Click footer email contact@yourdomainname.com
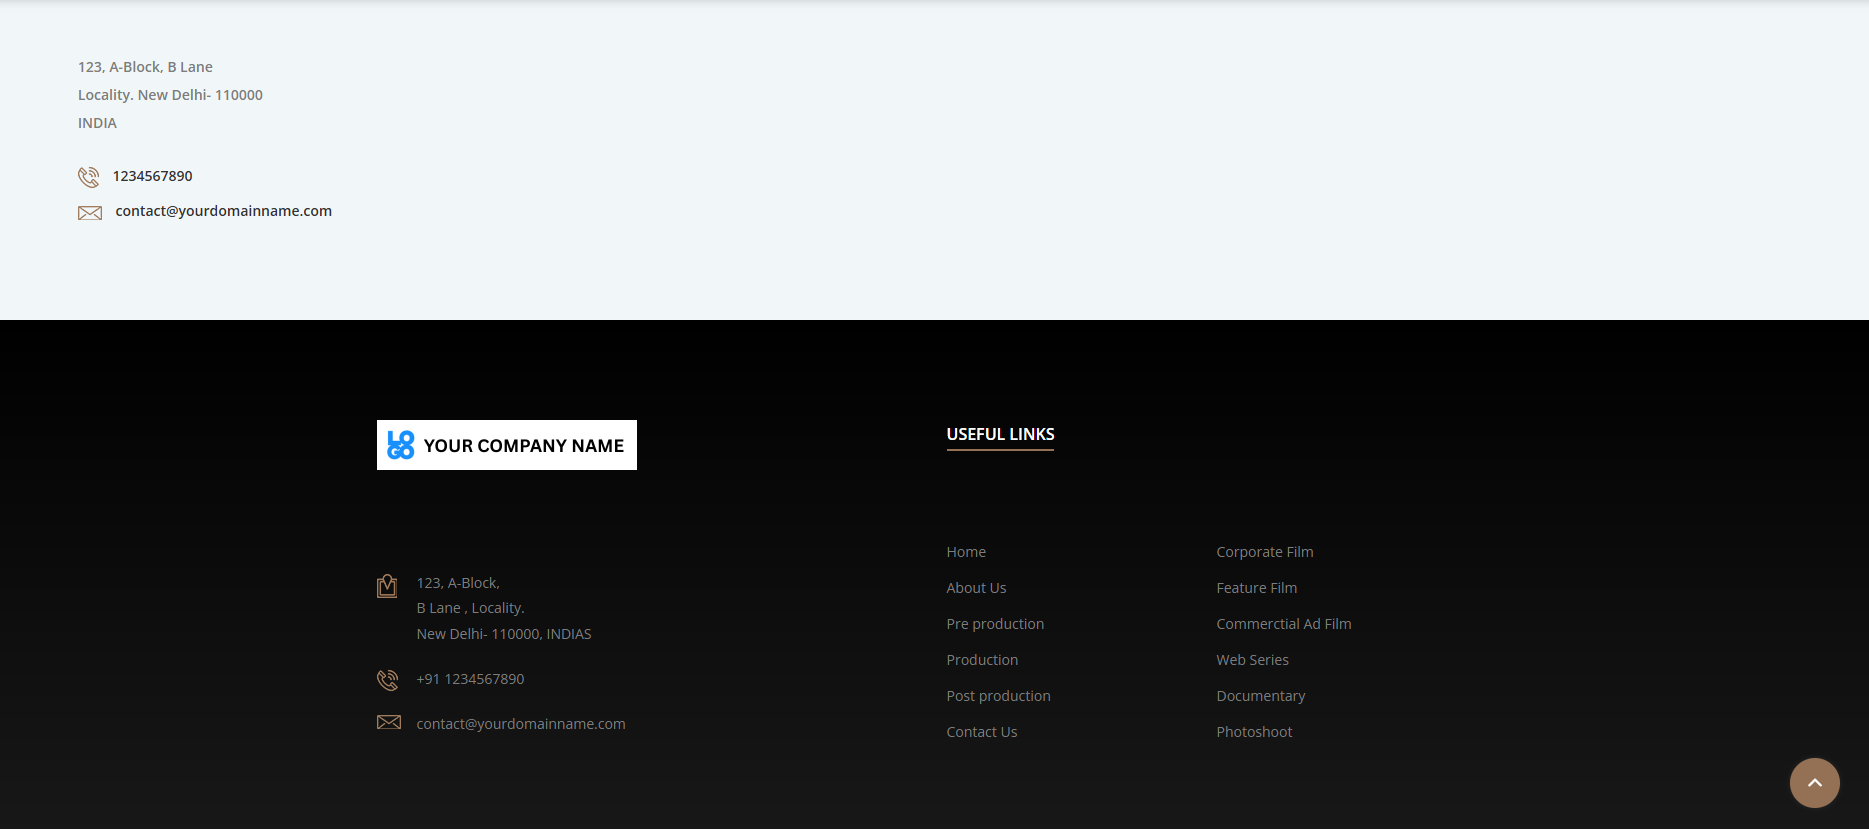 [521, 724]
